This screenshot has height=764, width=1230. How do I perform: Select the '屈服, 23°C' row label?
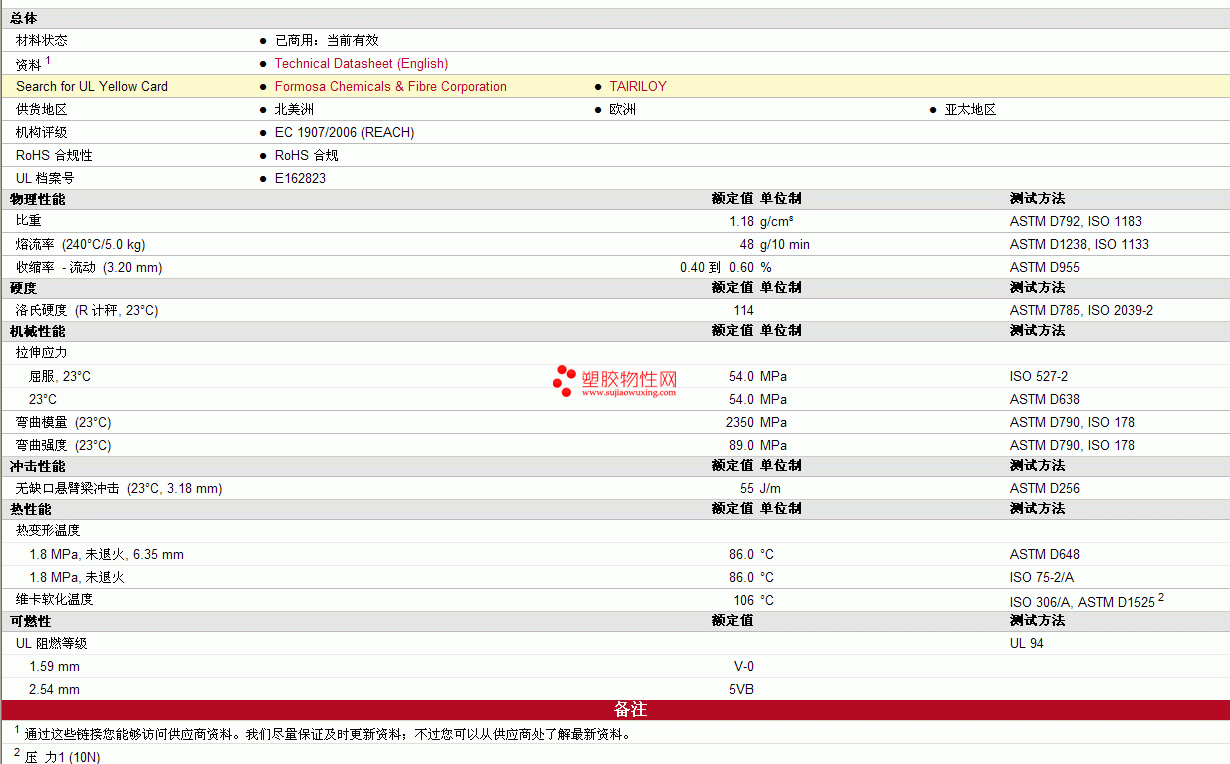click(60, 376)
